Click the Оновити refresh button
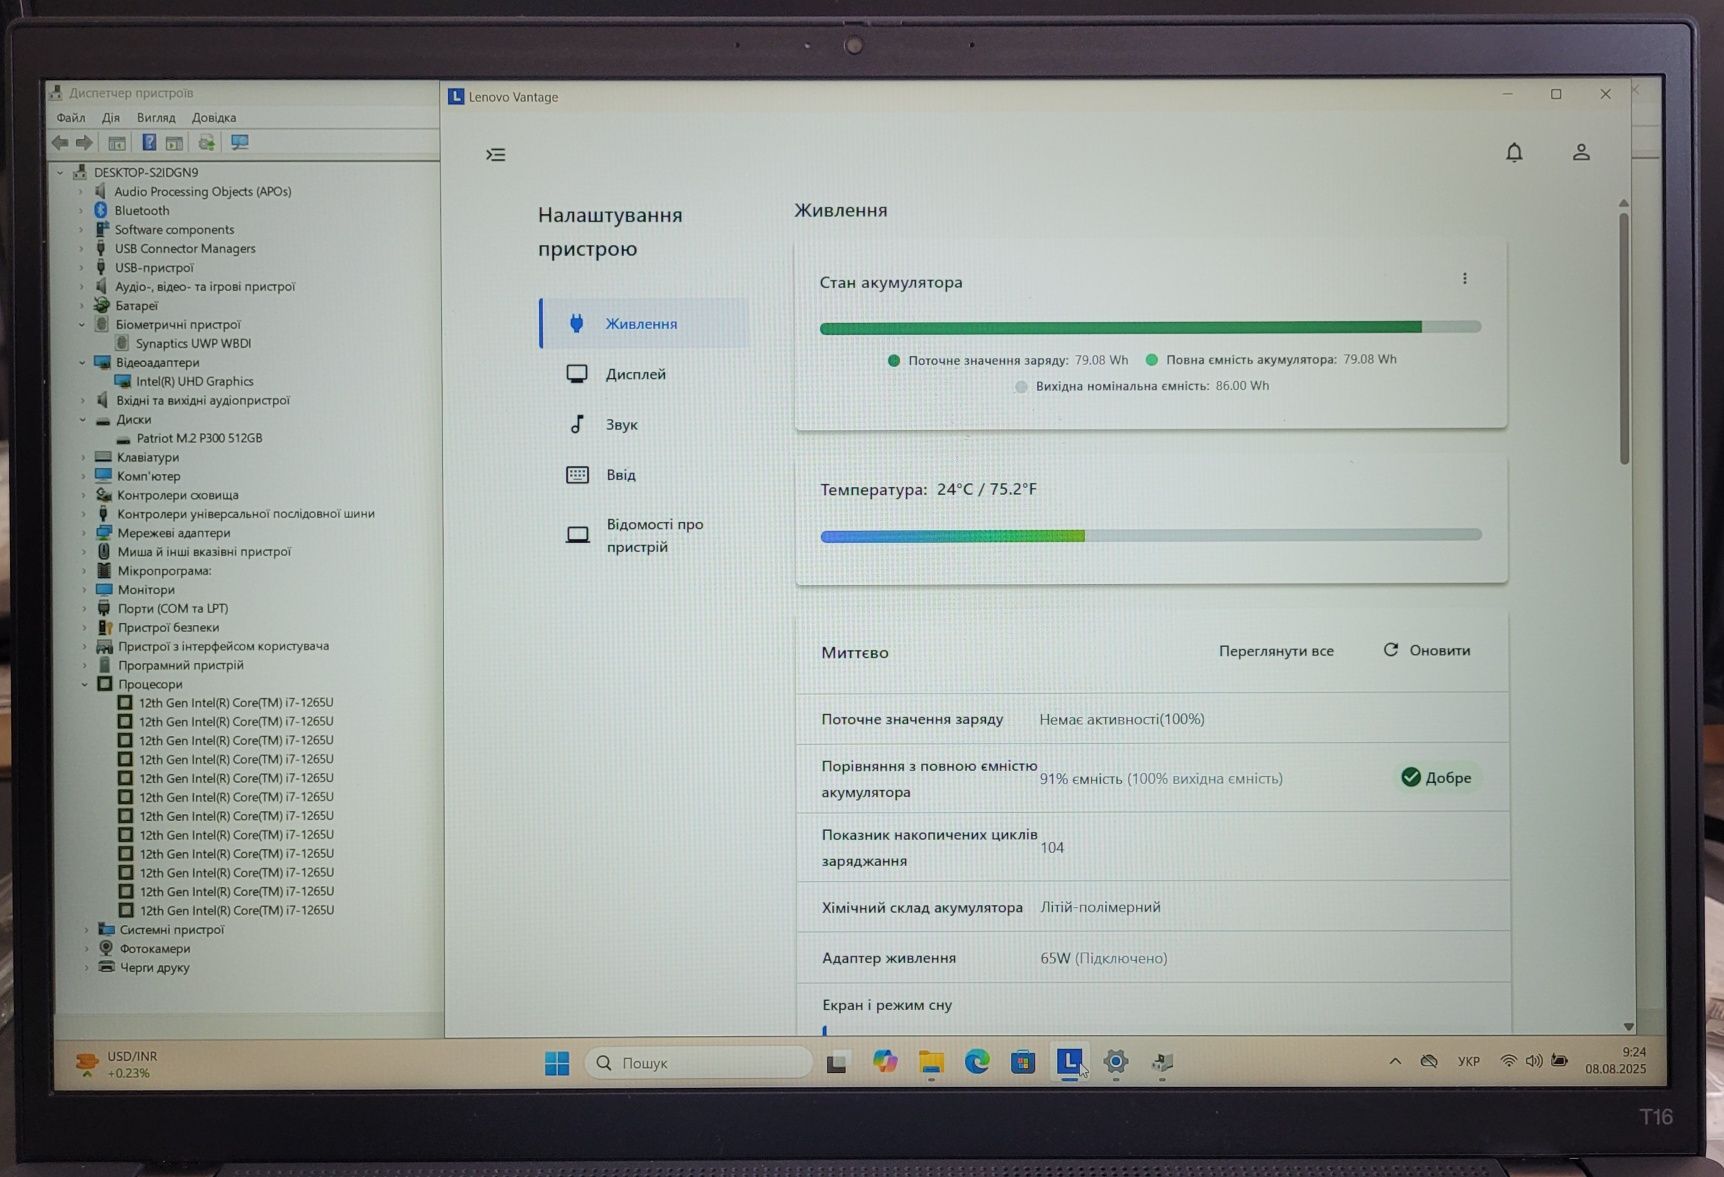 pos(1427,650)
